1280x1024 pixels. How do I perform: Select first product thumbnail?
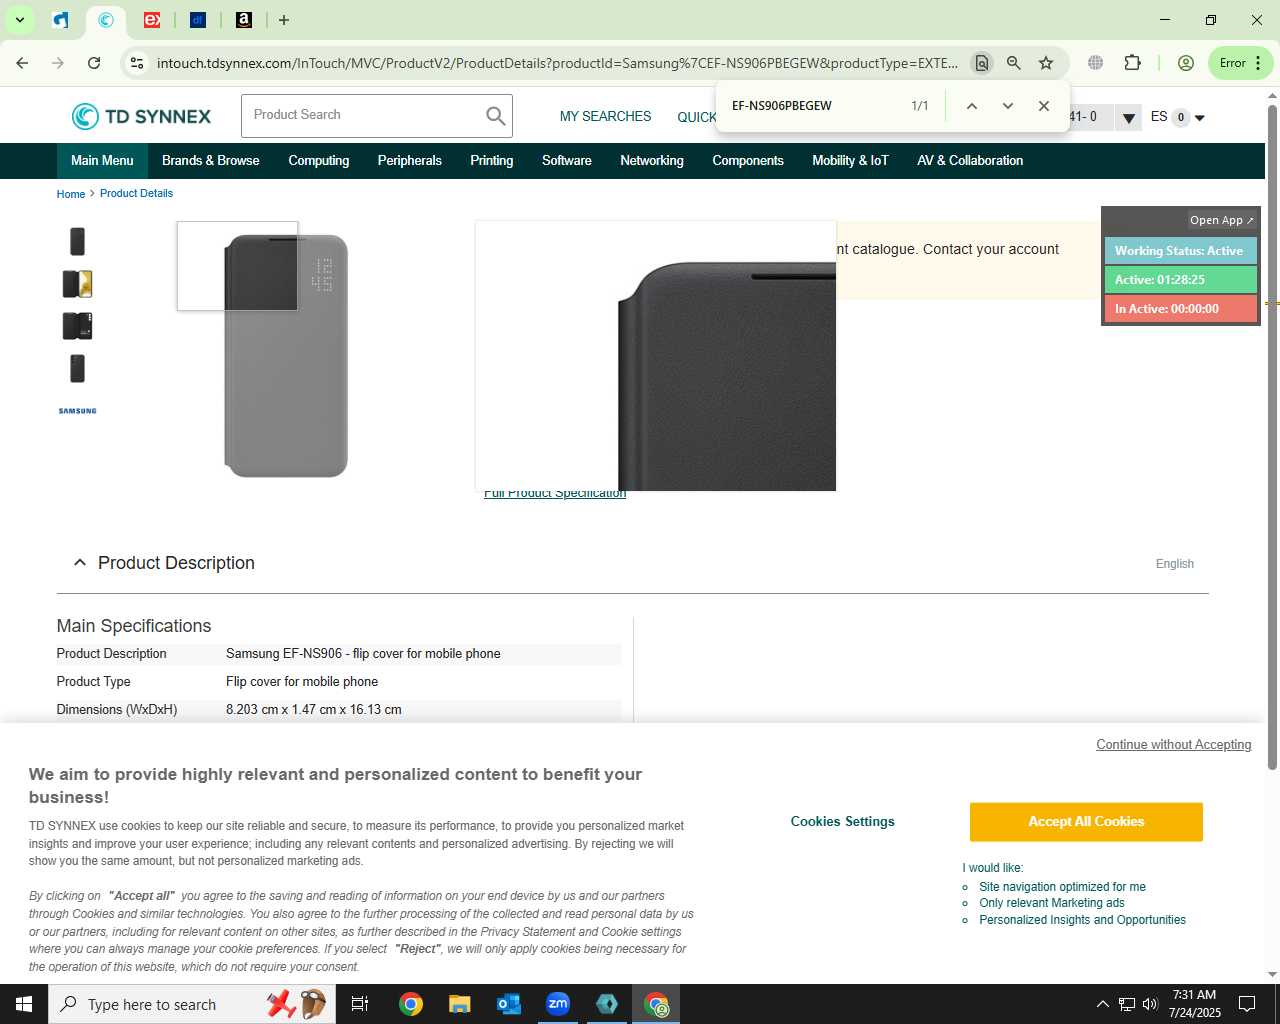tap(77, 241)
